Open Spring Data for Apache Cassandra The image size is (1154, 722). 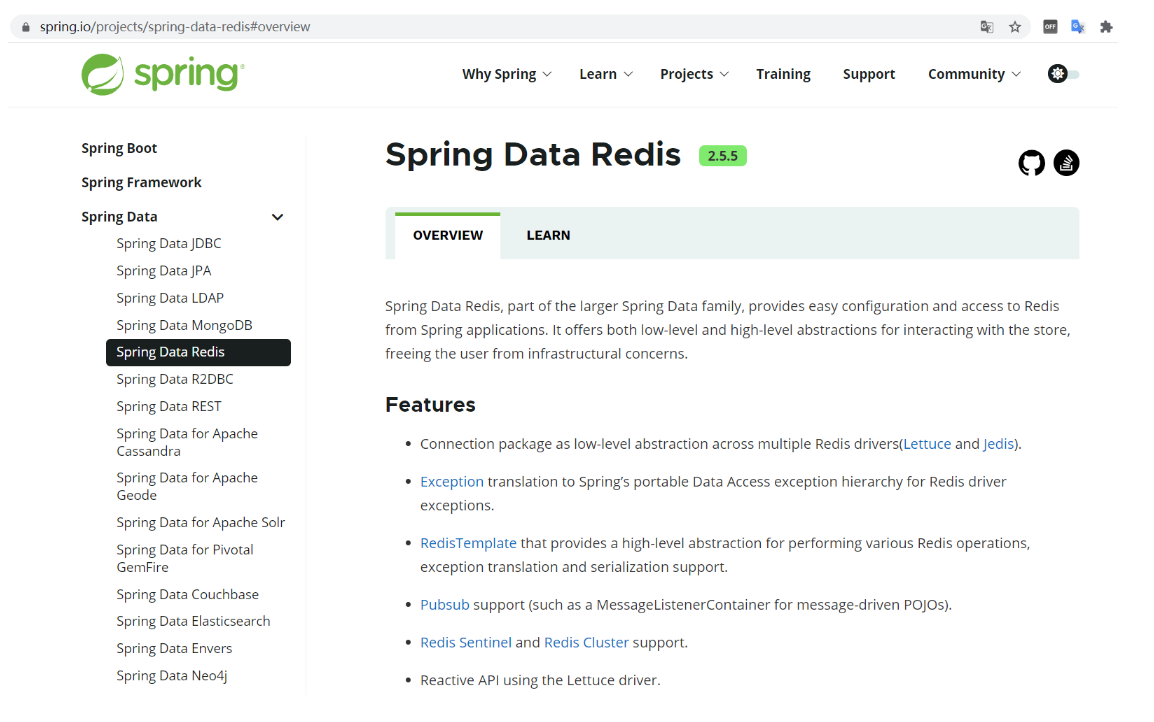187,442
